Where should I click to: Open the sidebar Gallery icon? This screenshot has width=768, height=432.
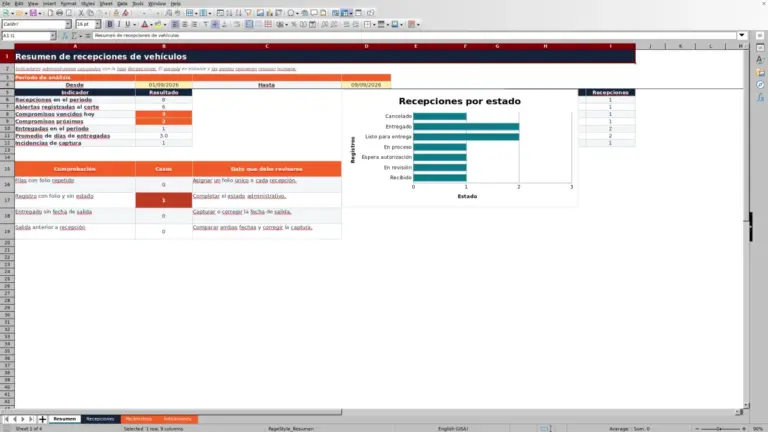760,72
